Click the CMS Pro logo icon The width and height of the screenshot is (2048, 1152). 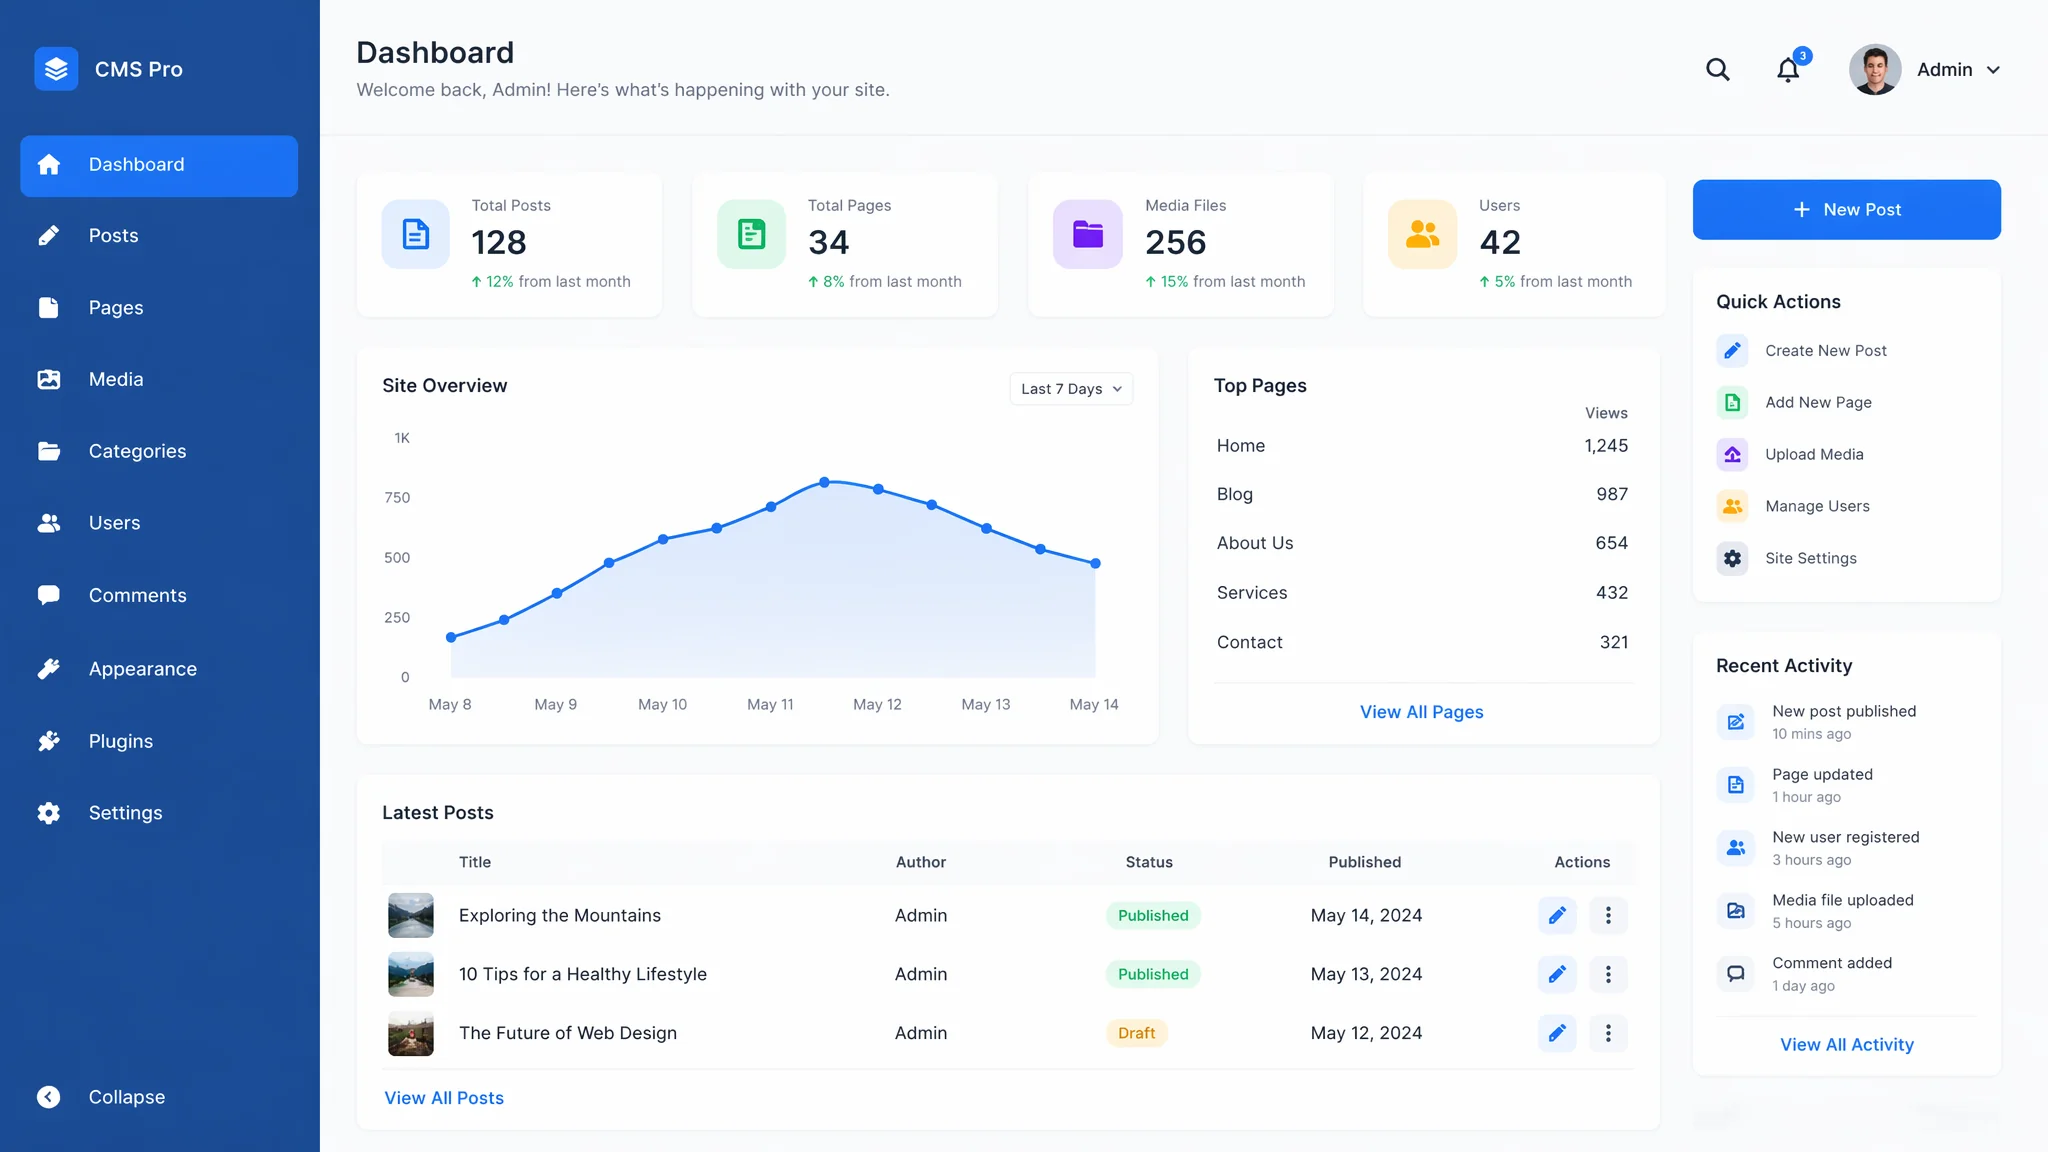click(x=56, y=69)
